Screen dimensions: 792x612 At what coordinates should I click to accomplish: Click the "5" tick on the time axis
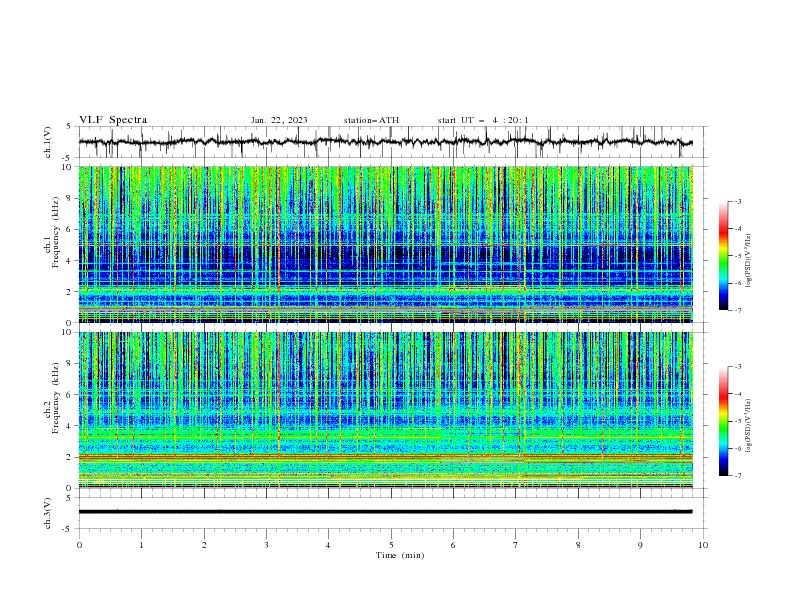click(391, 545)
